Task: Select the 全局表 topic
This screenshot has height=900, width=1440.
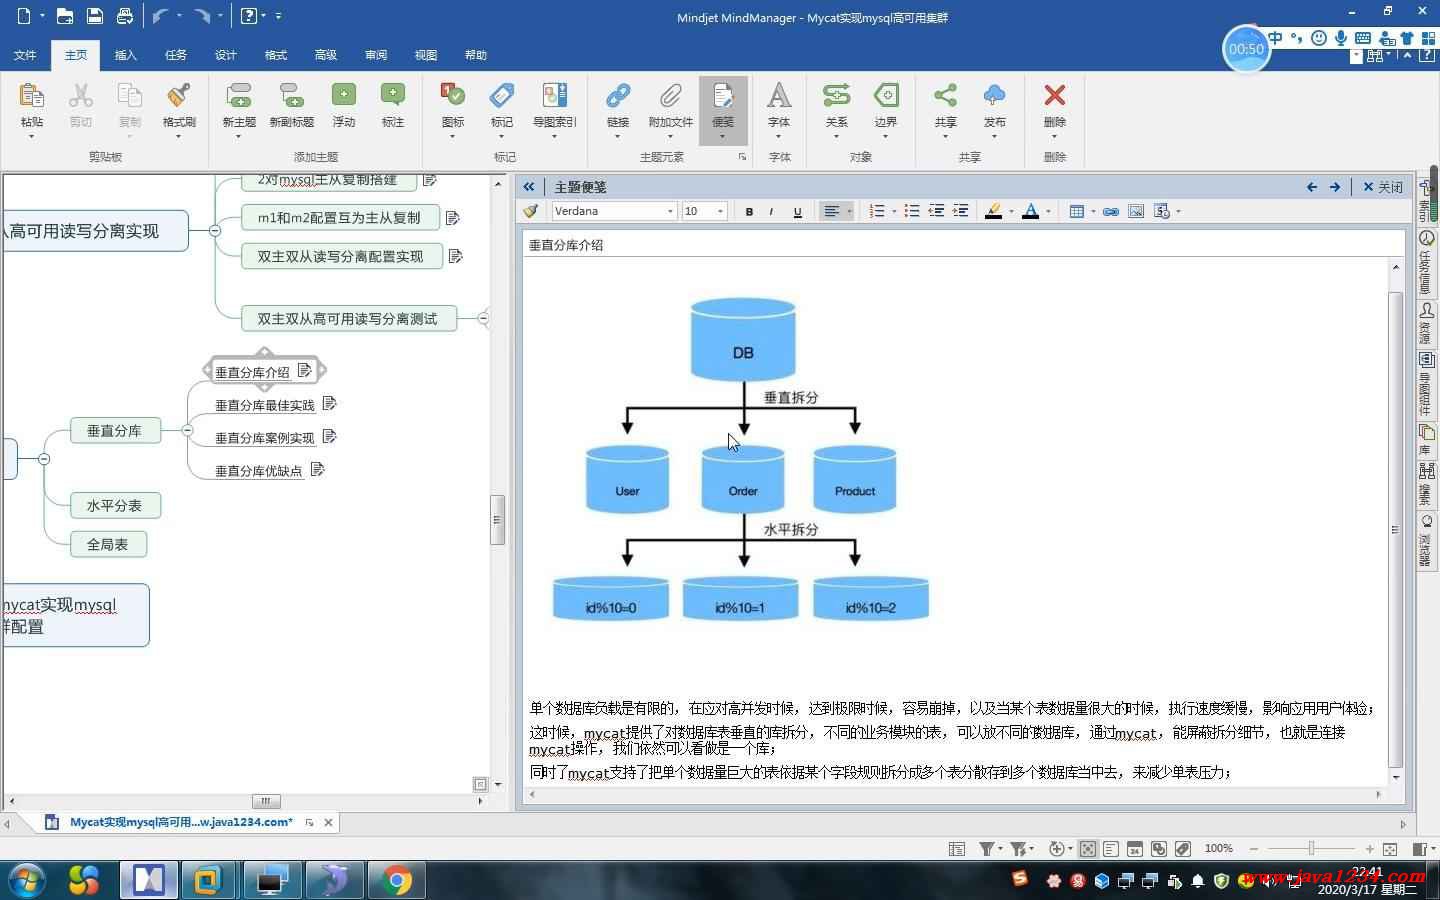Action: 108,545
